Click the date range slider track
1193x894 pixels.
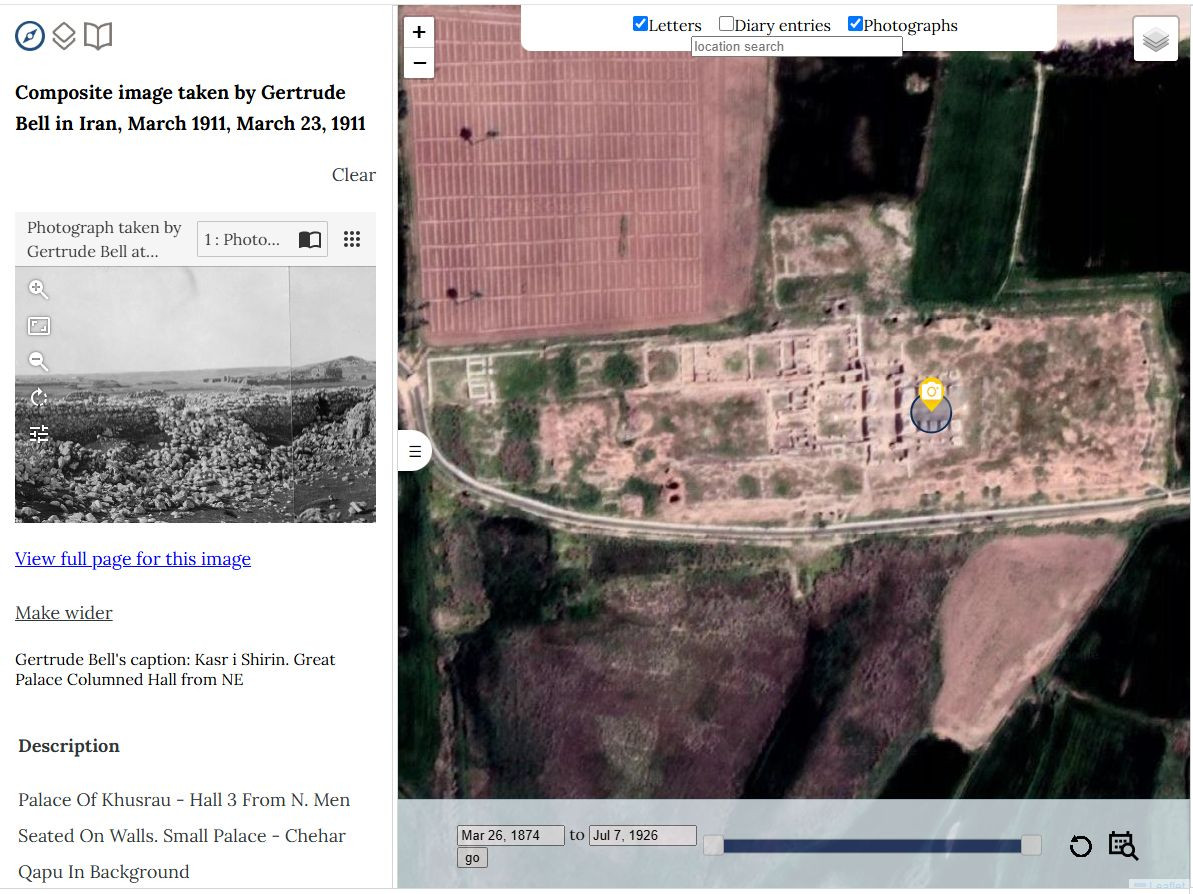[x=872, y=846]
